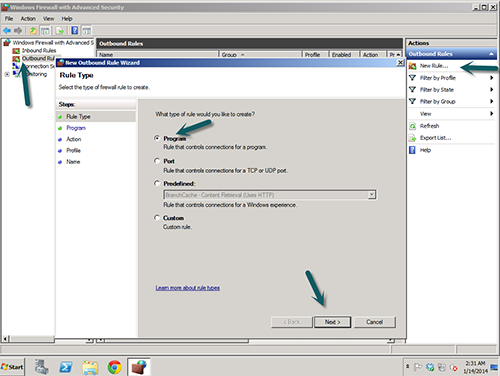Go to Program step in wizard
Screen dimensions: 500x376
click(x=76, y=128)
